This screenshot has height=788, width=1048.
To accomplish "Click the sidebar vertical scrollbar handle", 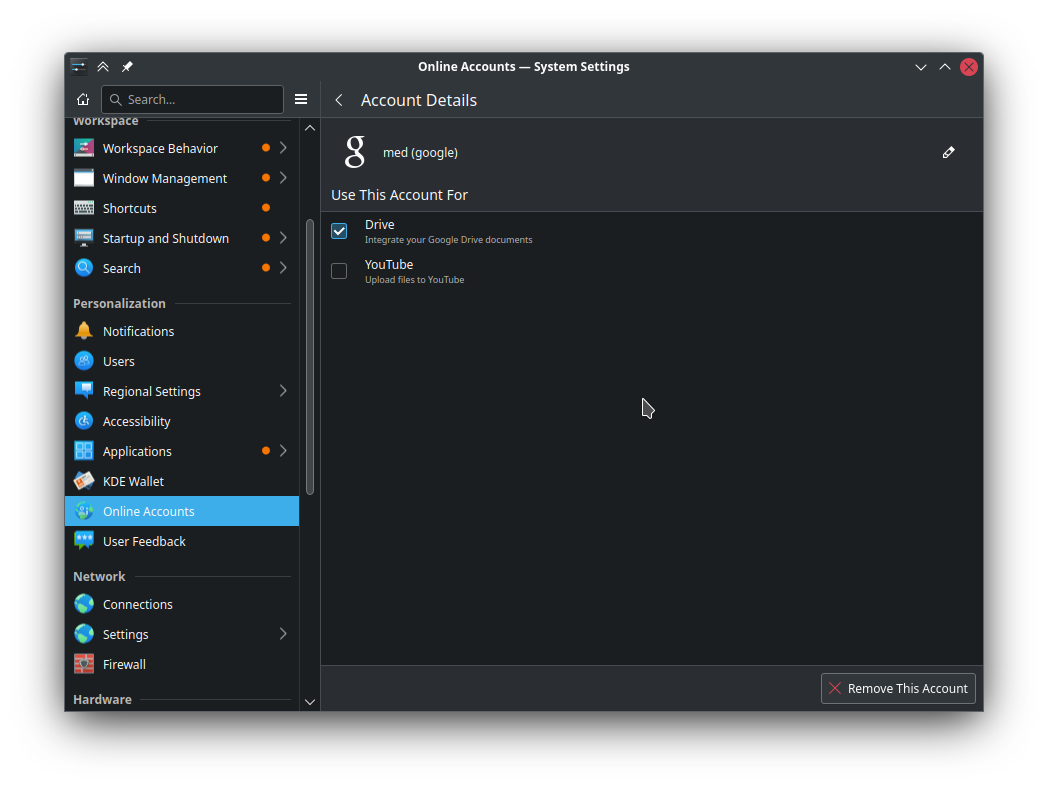I will (x=310, y=357).
